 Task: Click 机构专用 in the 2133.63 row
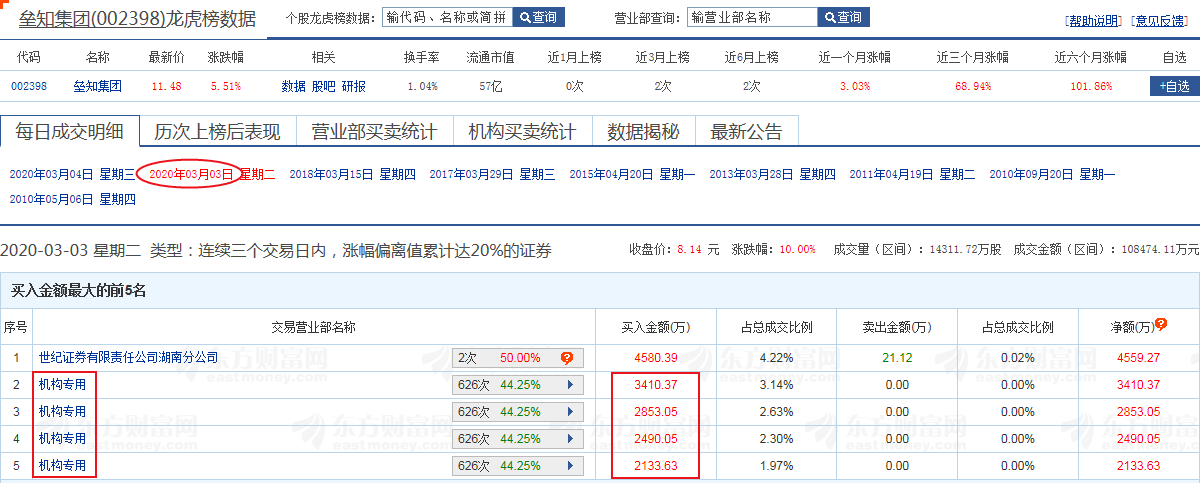coord(62,465)
